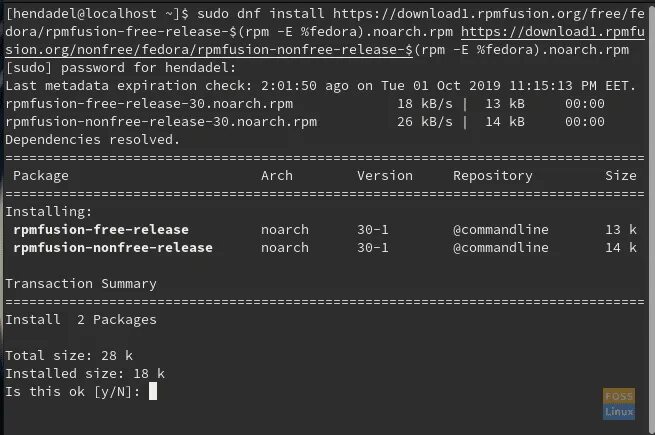The width and height of the screenshot is (655, 435).
Task: Click the 'Install 2 Packages' line
Action: [81, 320]
